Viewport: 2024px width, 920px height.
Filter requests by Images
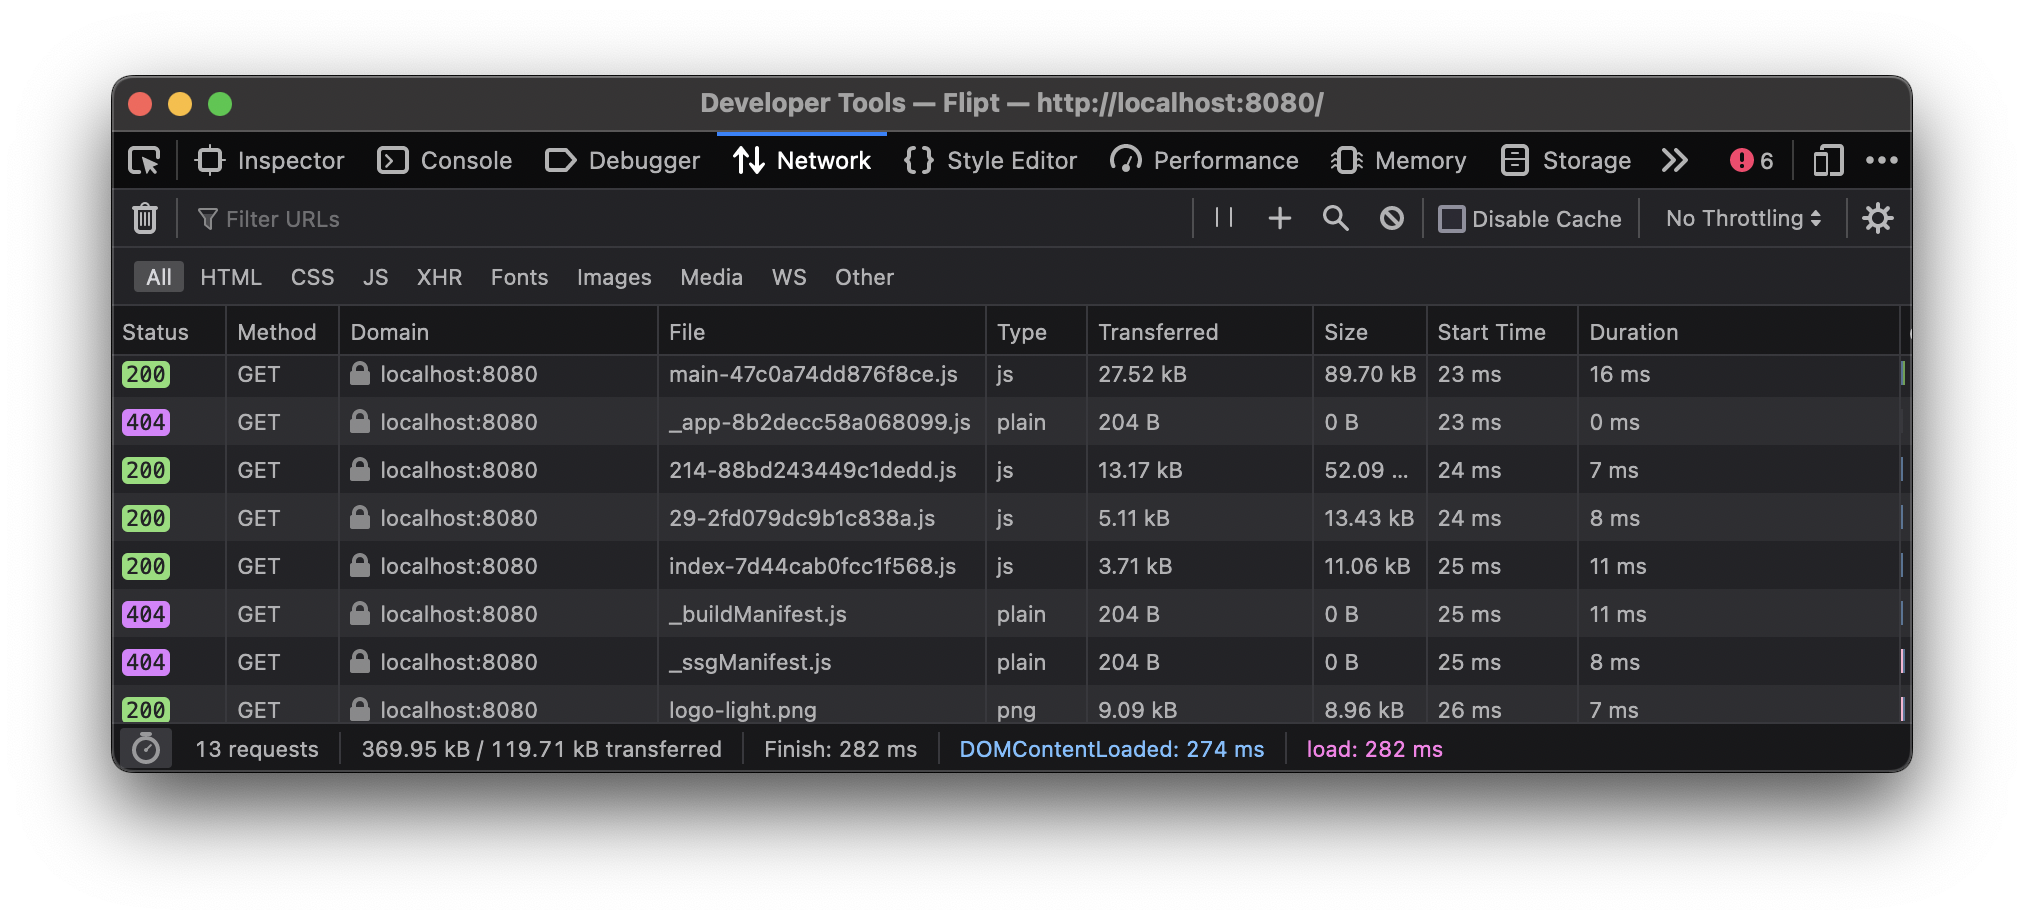614,277
